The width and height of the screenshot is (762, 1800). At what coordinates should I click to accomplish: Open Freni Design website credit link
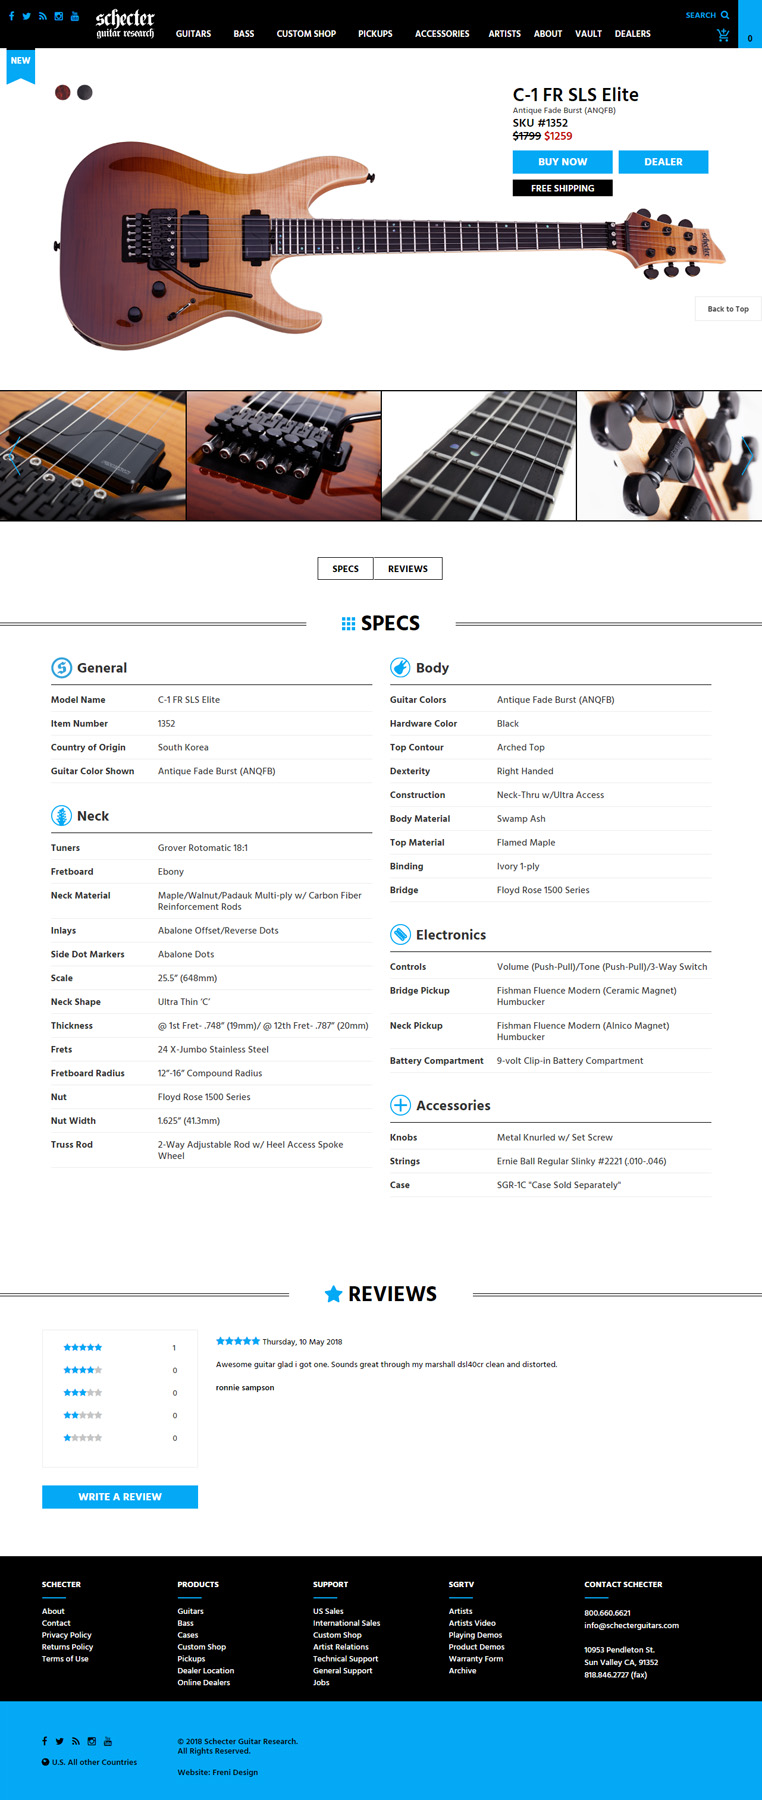click(x=235, y=1772)
